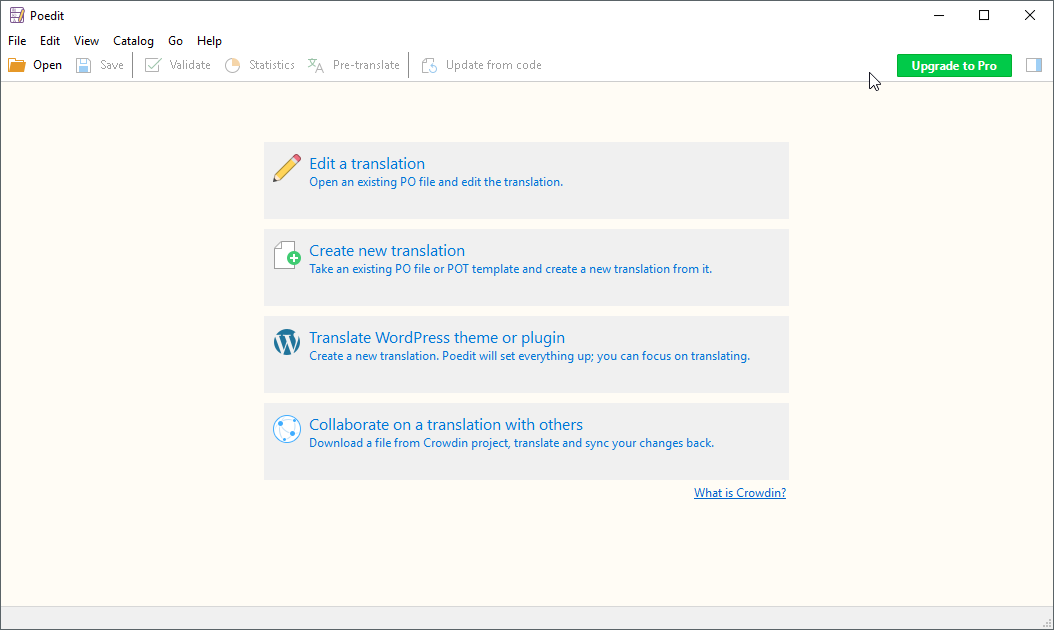Click the Upgrade to Pro button
The image size is (1054, 630).
click(954, 65)
